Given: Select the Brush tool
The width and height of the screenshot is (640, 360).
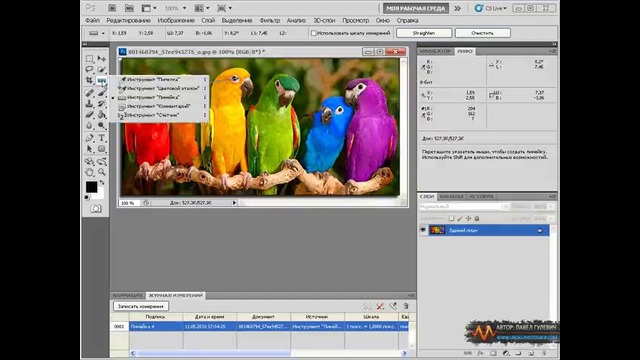Looking at the screenshot, I should coord(102,93).
